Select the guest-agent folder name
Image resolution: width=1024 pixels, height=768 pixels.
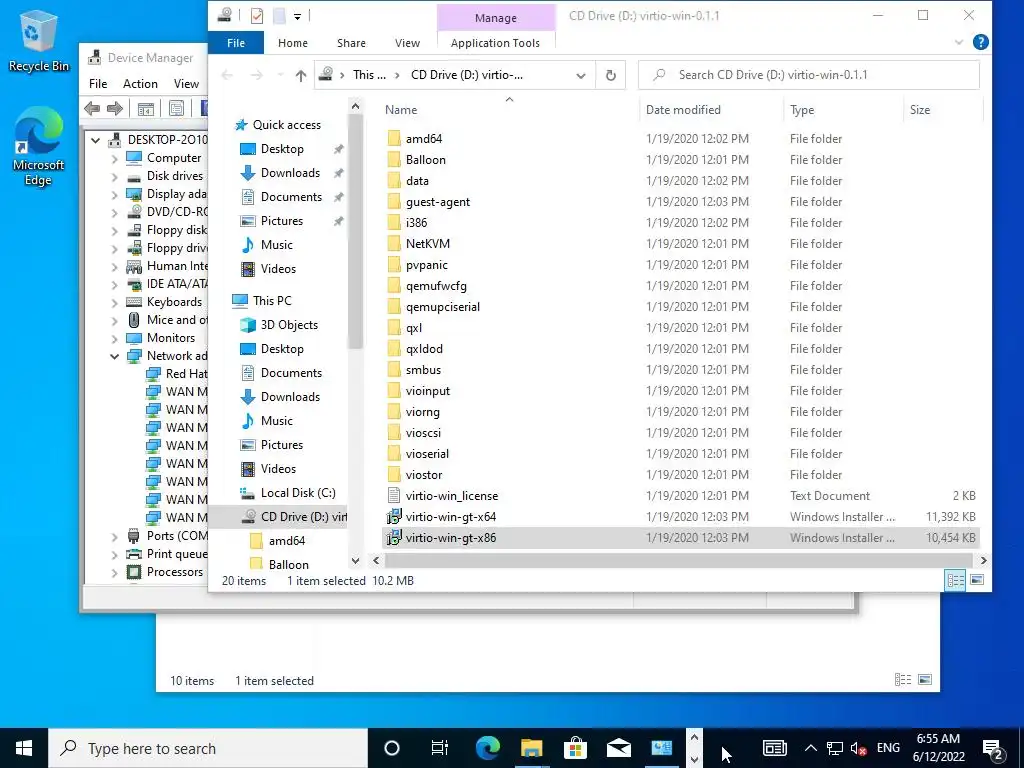tap(438, 202)
